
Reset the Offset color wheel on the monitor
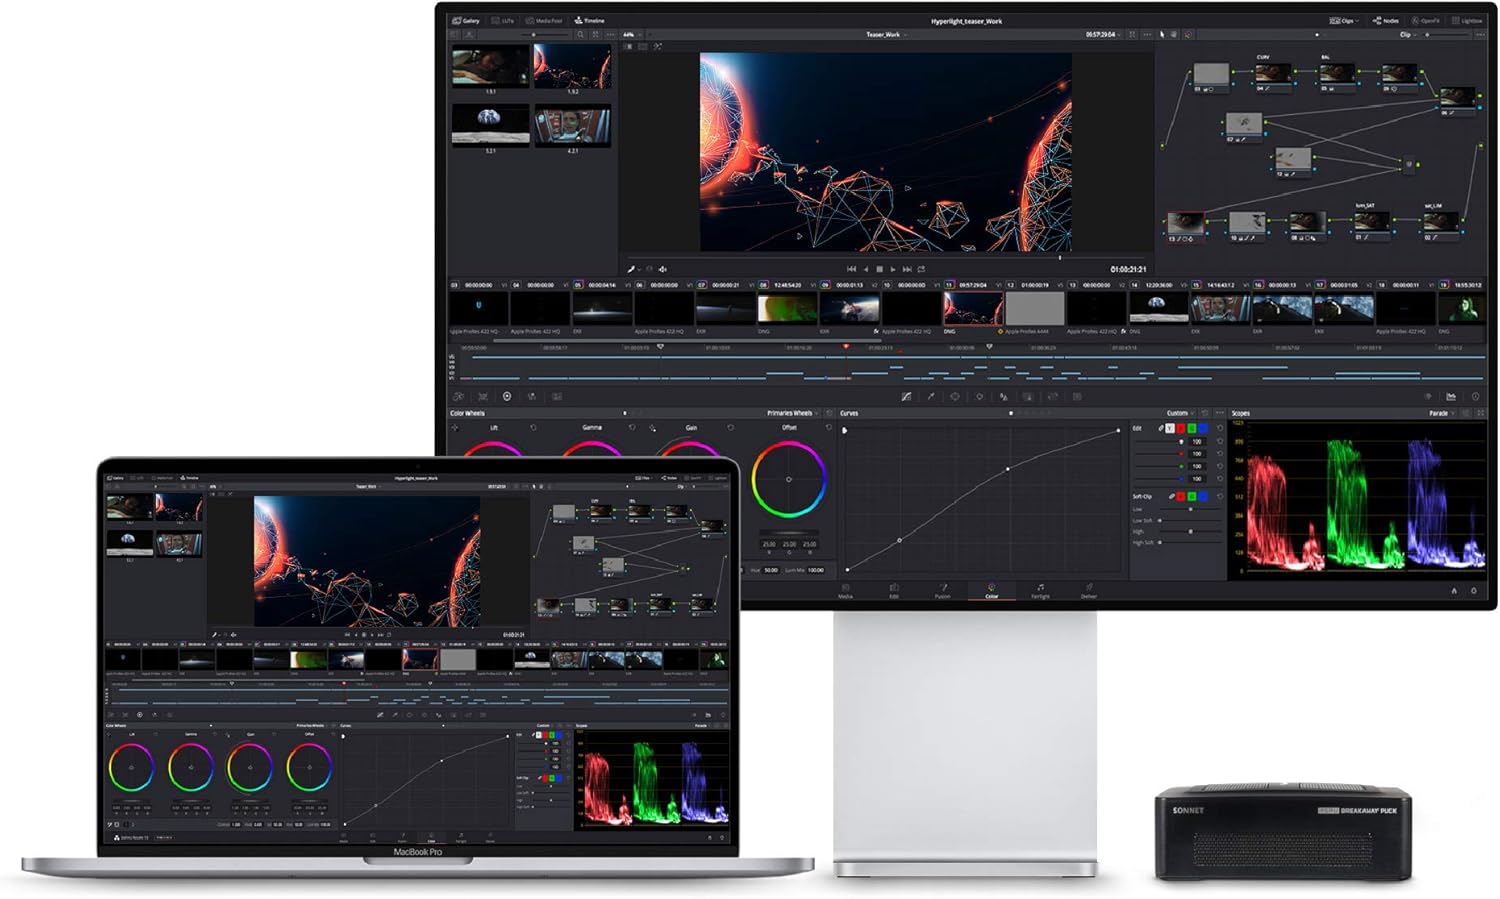coord(828,428)
